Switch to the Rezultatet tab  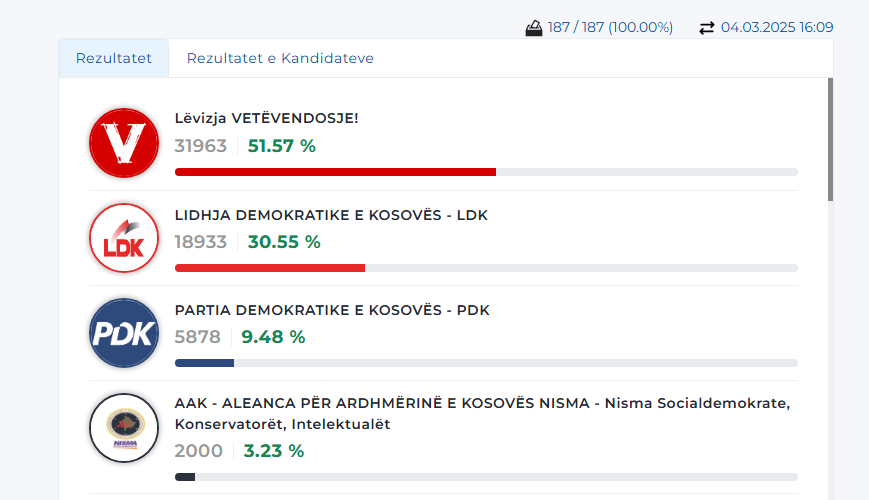click(114, 58)
